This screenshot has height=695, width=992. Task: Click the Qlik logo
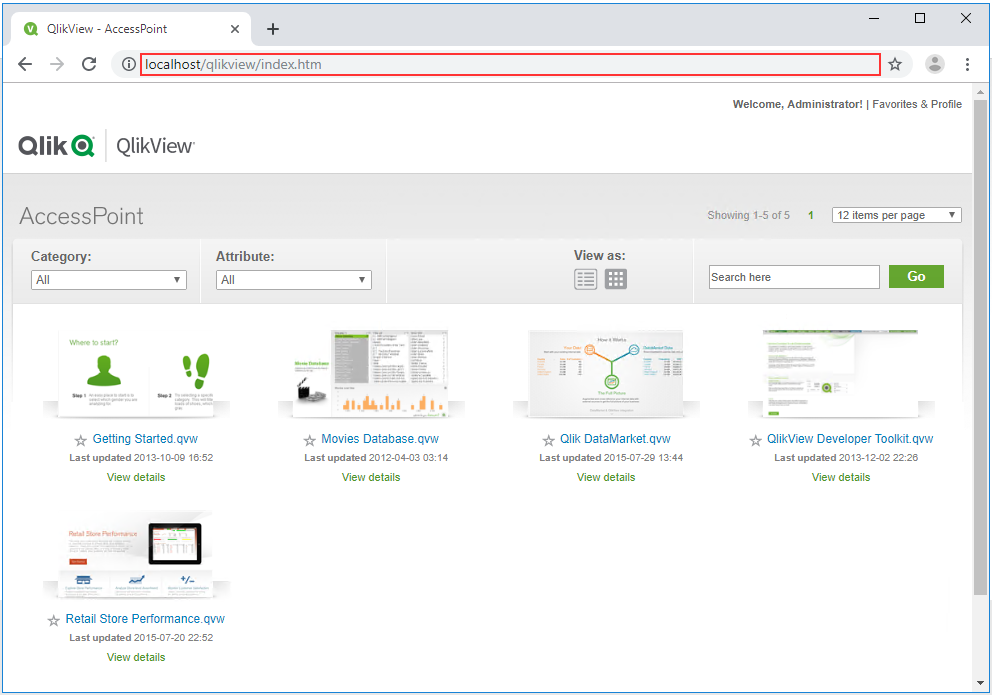pos(57,144)
